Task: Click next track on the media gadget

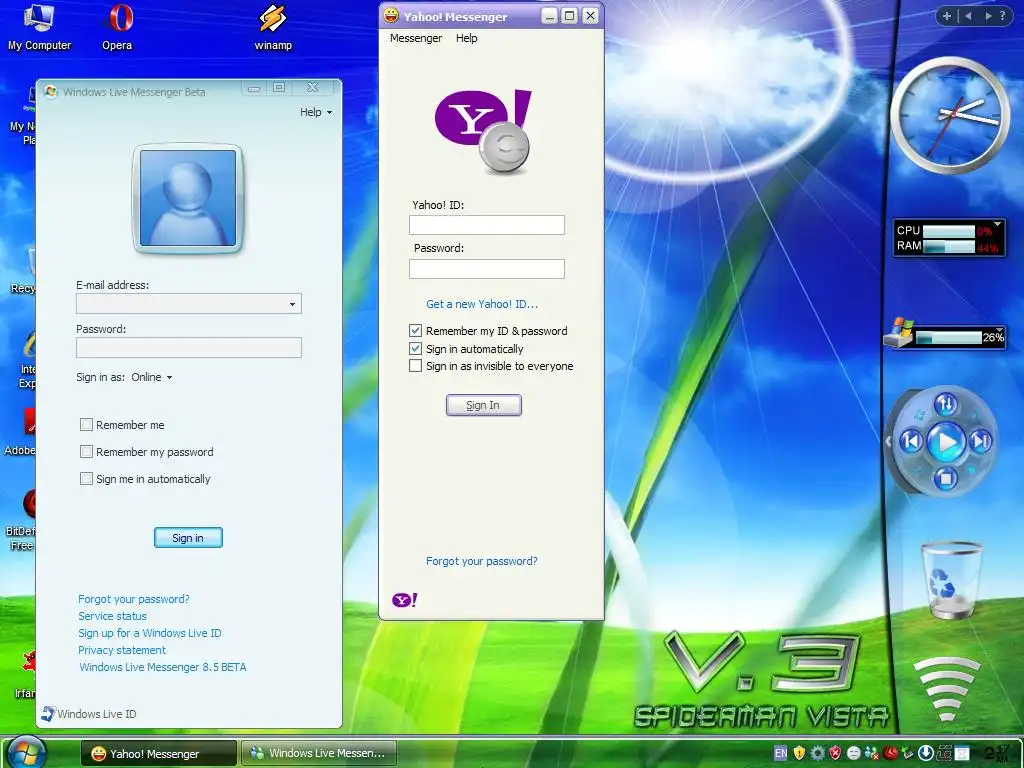Action: [980, 442]
